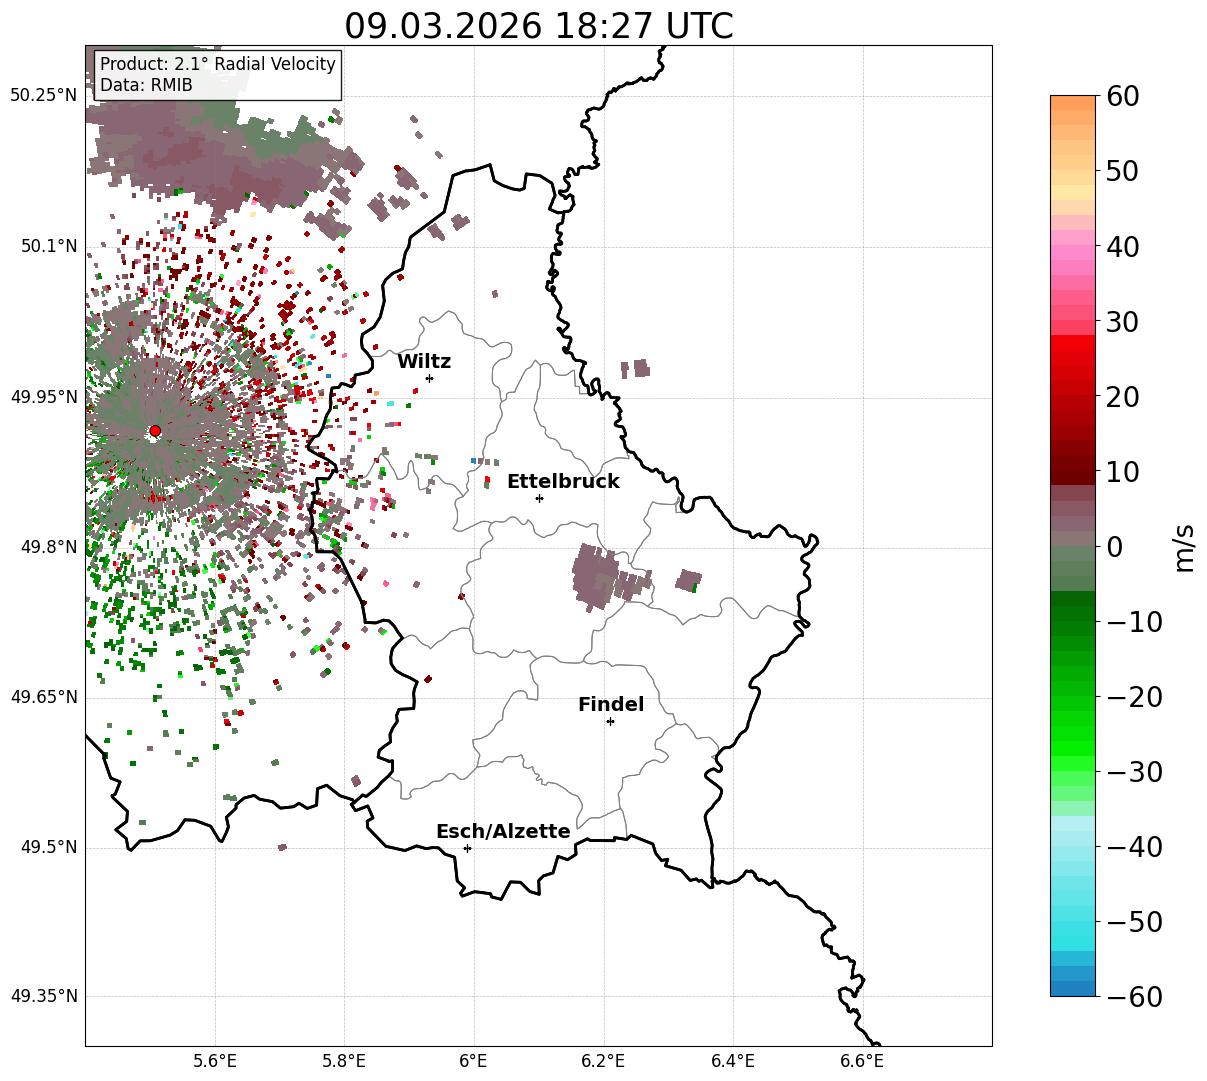Click the bright red colorbar segment
The height and width of the screenshot is (1081, 1207).
[x=1073, y=342]
